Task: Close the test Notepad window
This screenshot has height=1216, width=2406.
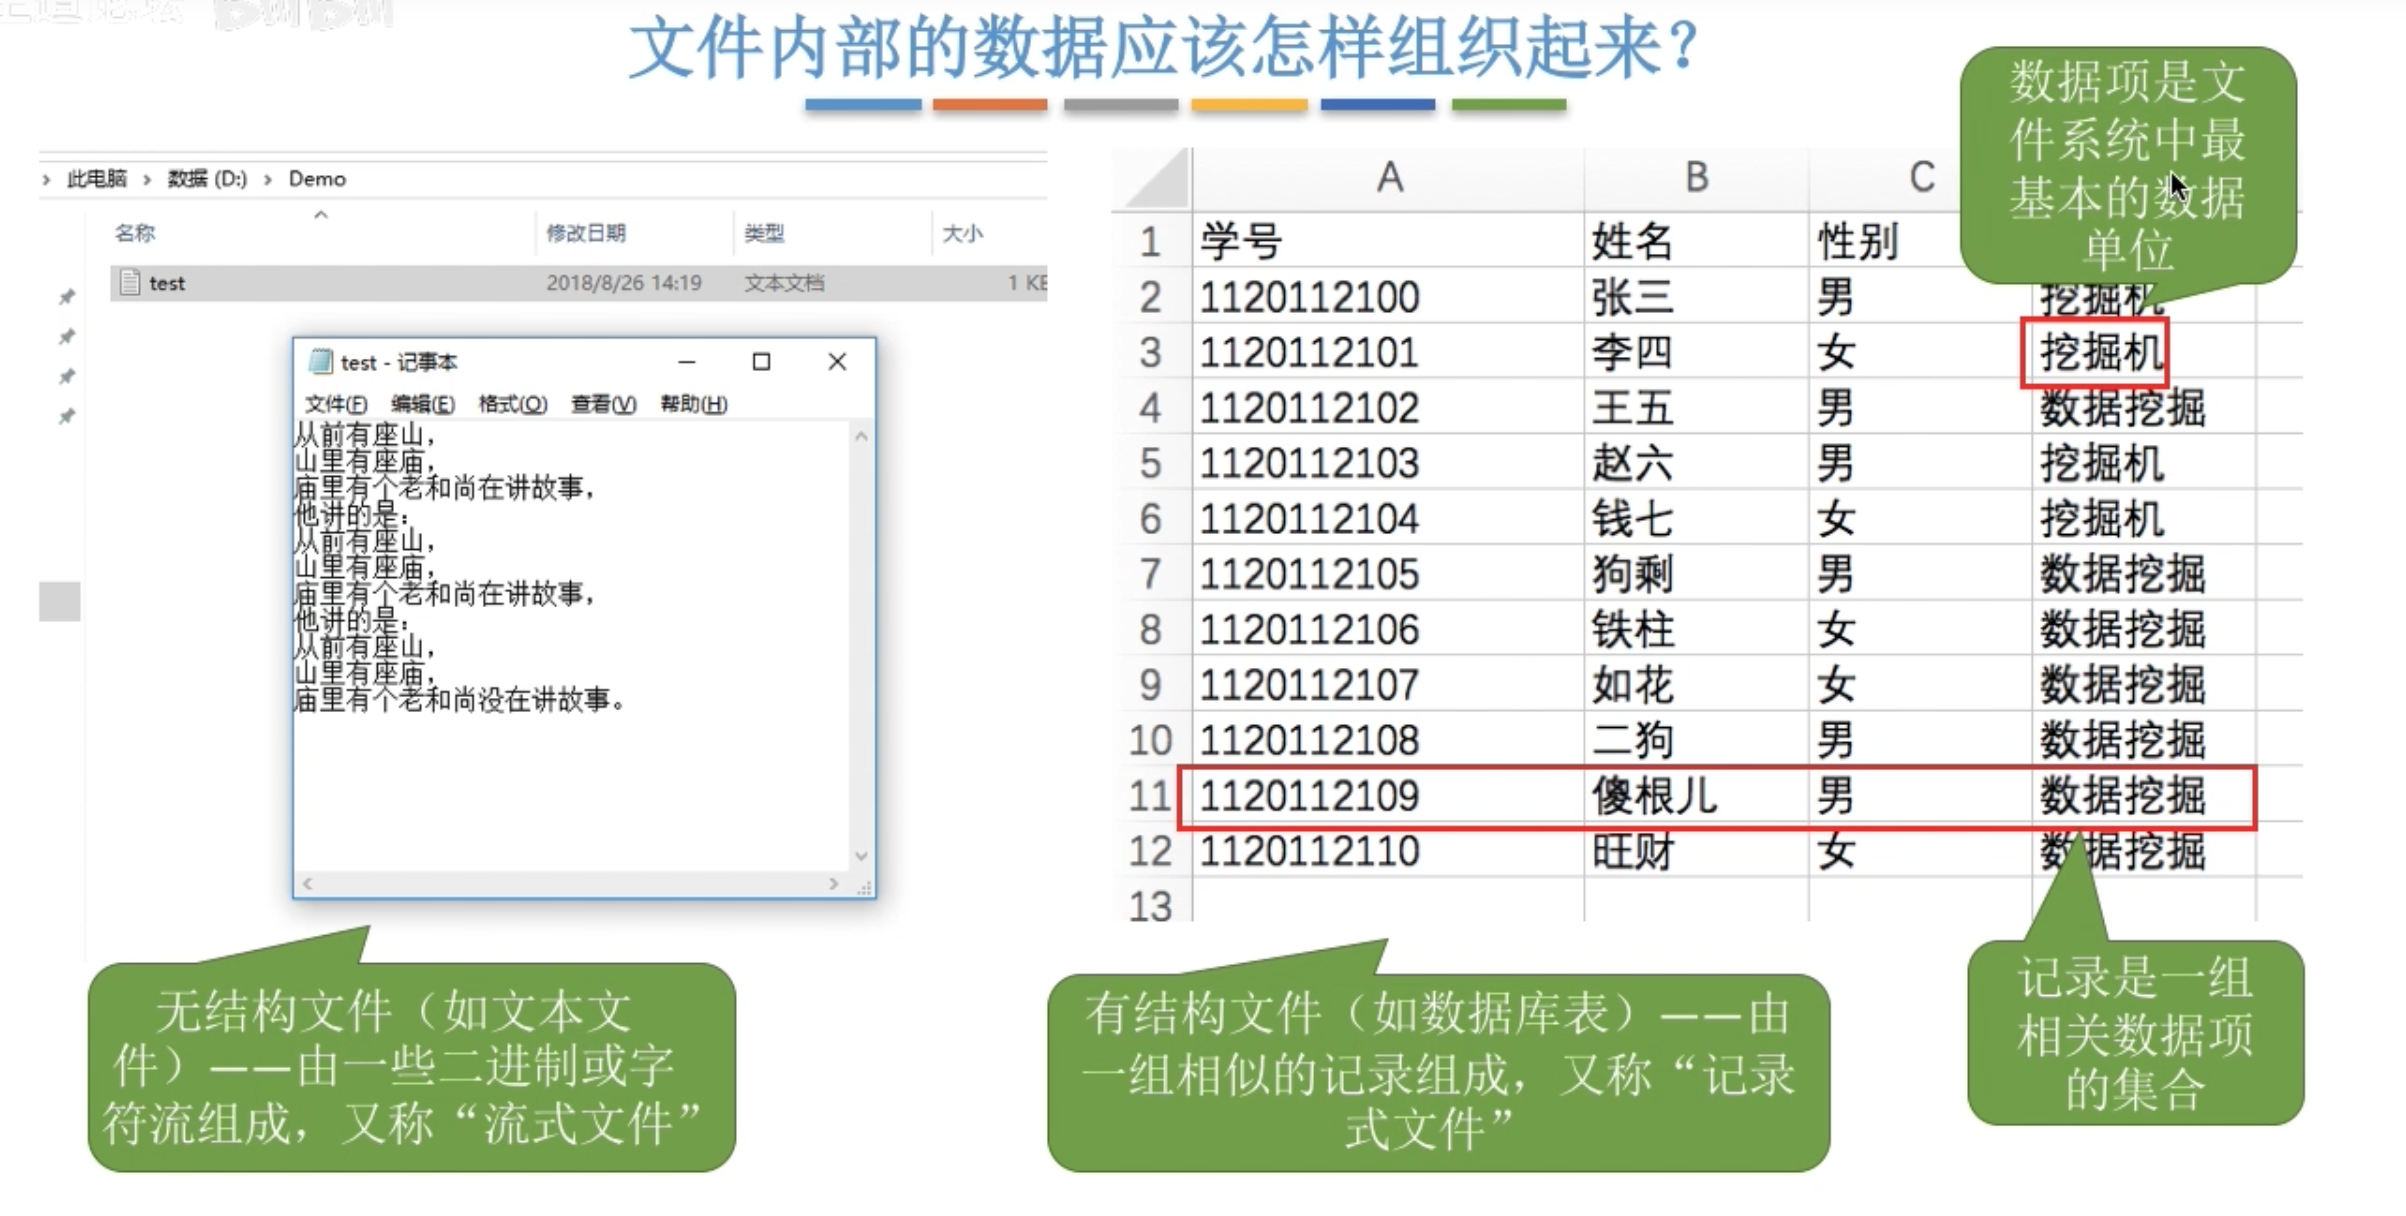Action: tap(837, 361)
